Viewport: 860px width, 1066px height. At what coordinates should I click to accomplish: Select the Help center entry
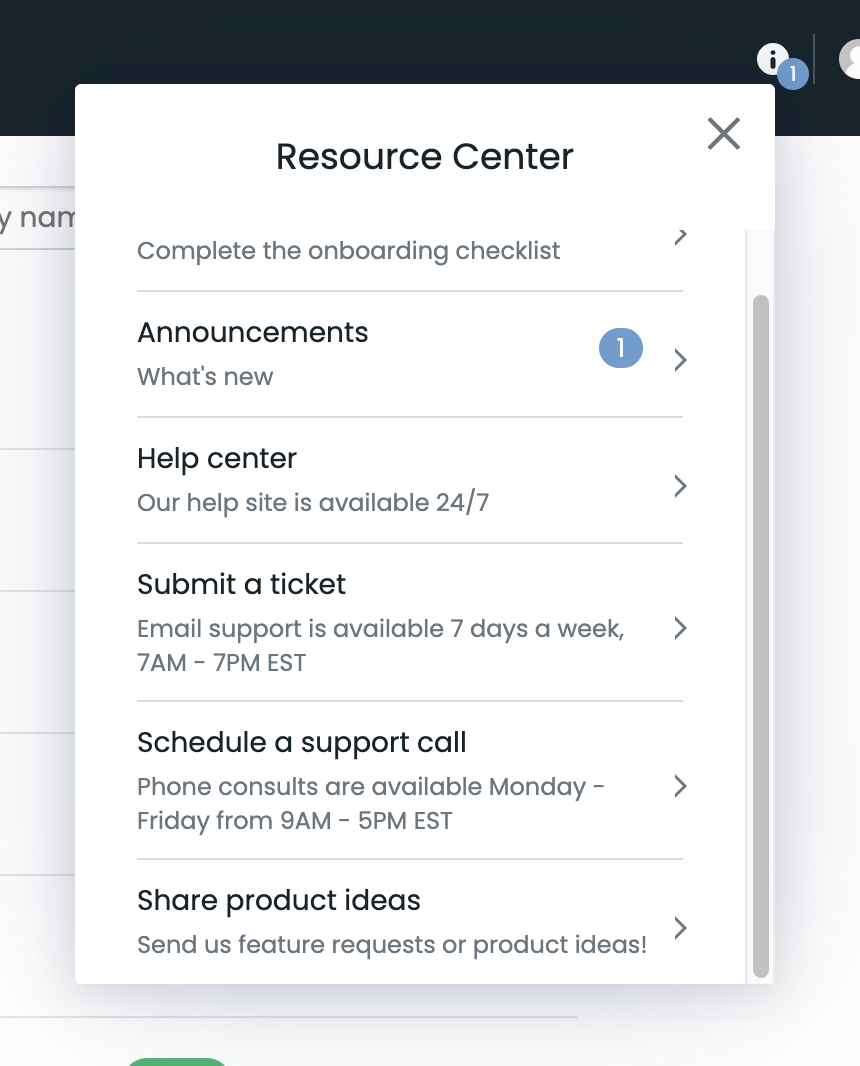[217, 459]
